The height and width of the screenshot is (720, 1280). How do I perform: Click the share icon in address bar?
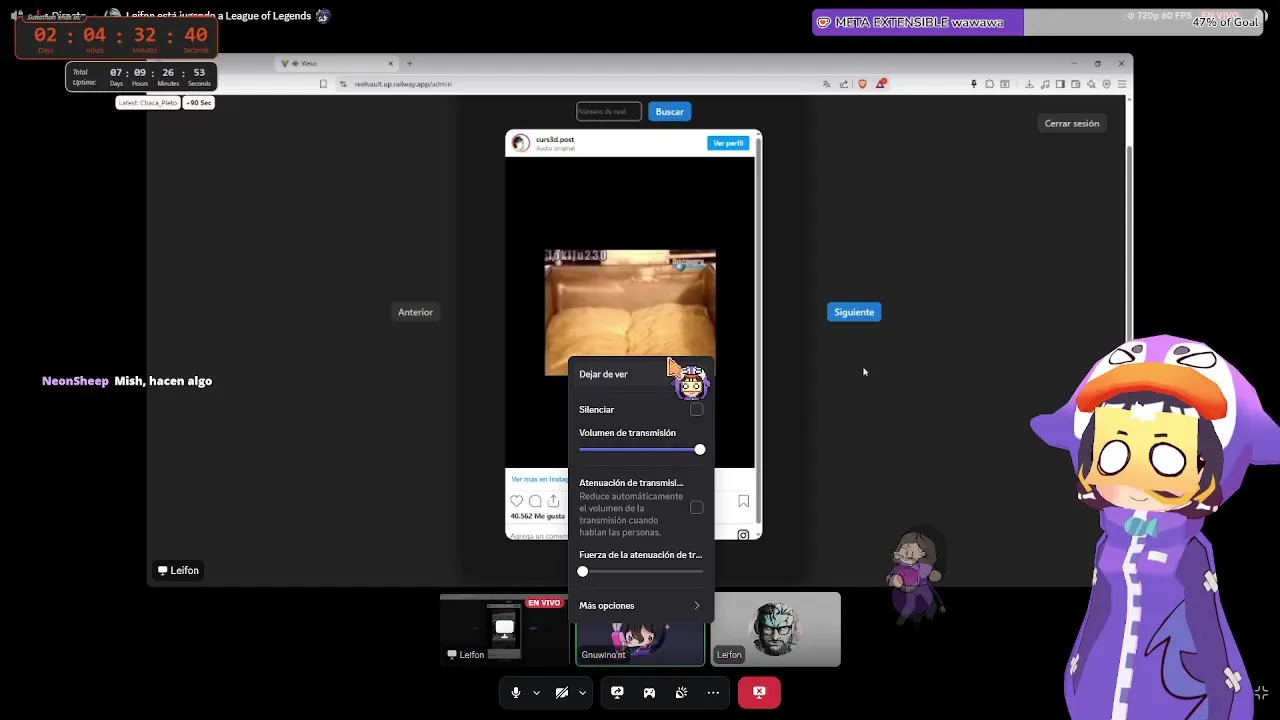click(844, 84)
